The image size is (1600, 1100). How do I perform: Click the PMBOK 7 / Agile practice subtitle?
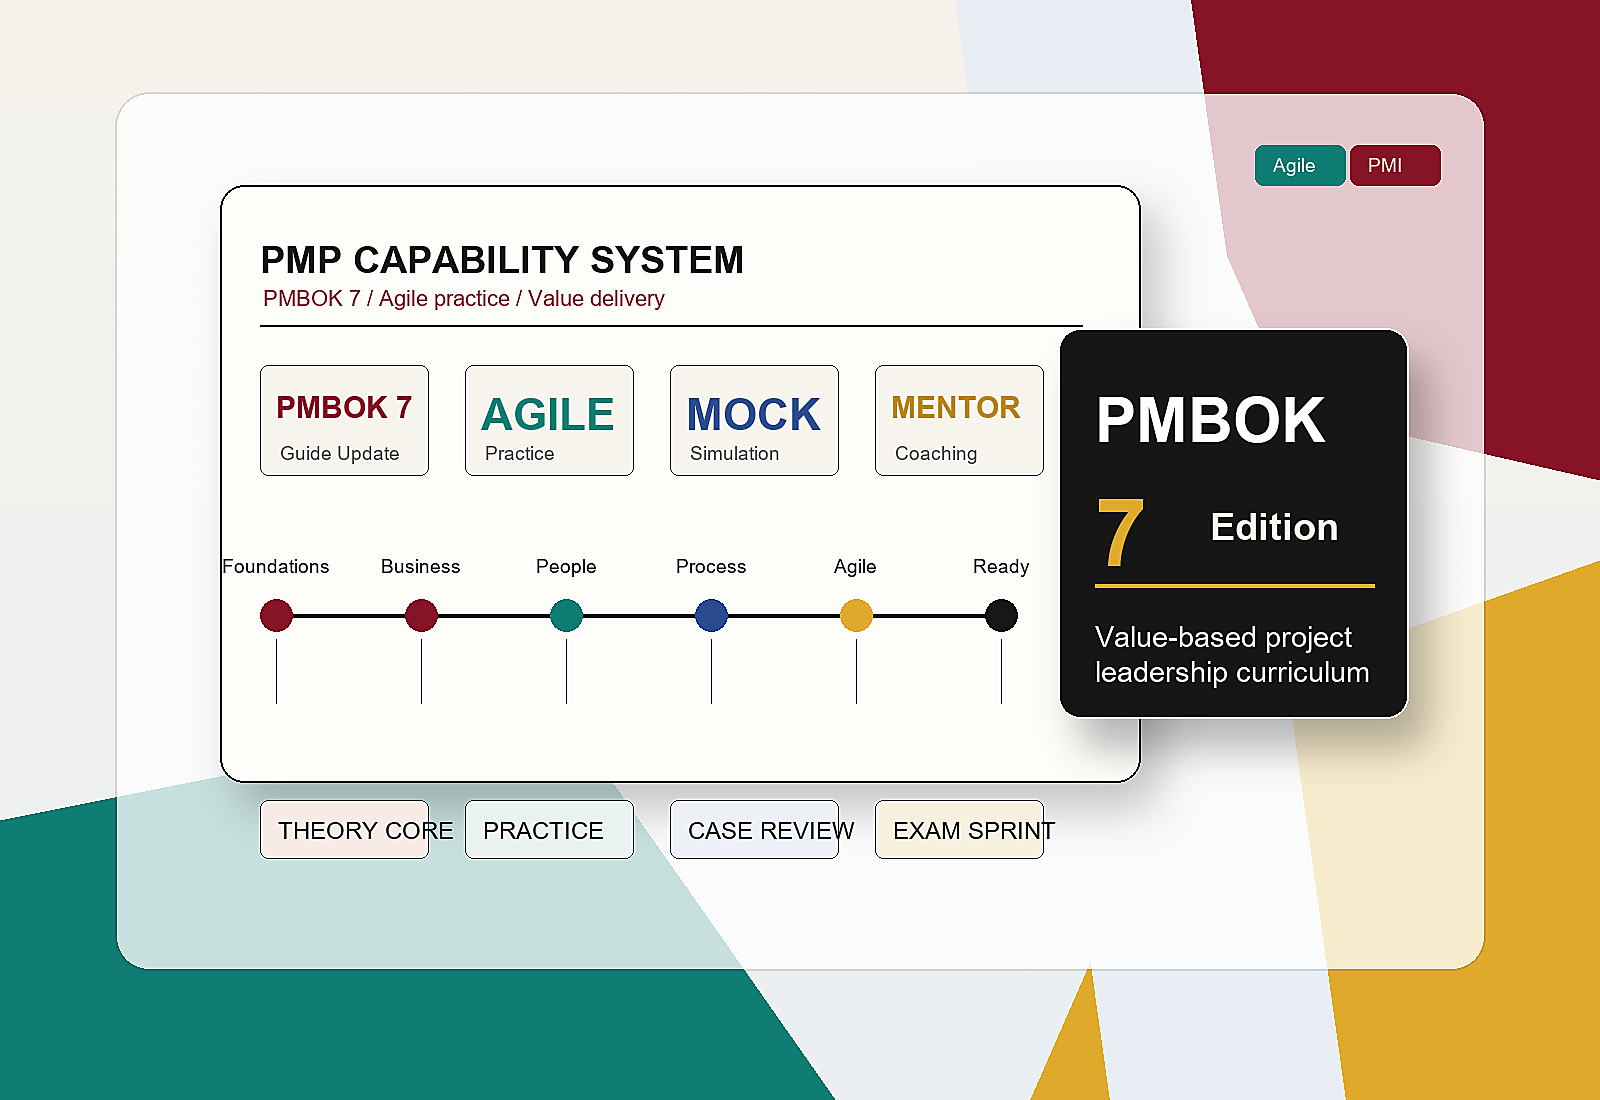point(463,298)
